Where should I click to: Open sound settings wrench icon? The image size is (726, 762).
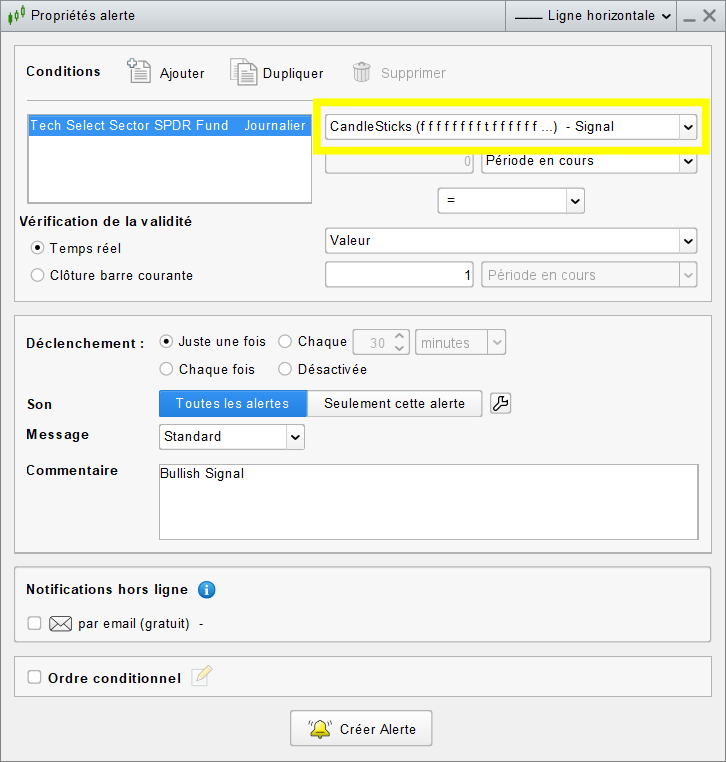(502, 403)
